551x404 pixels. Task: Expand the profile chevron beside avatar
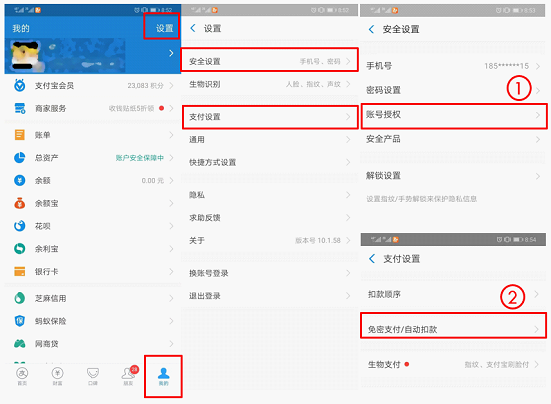pos(171,53)
